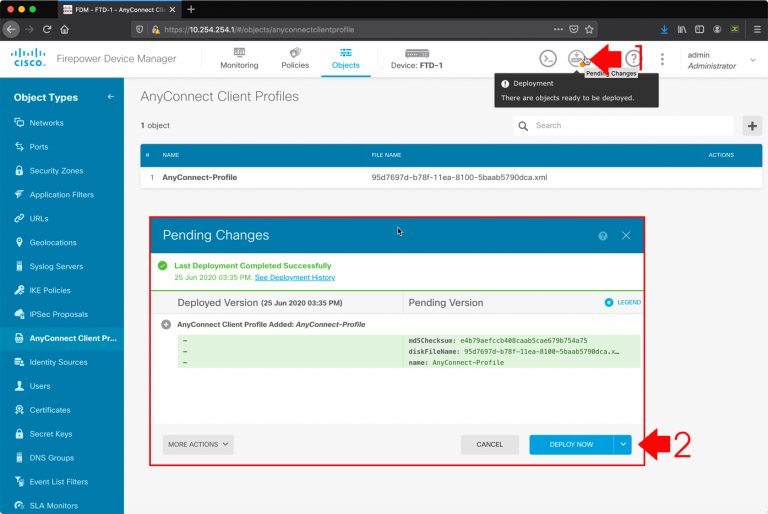This screenshot has width=768, height=514.
Task: Click the Users person icon
Action: (19, 386)
